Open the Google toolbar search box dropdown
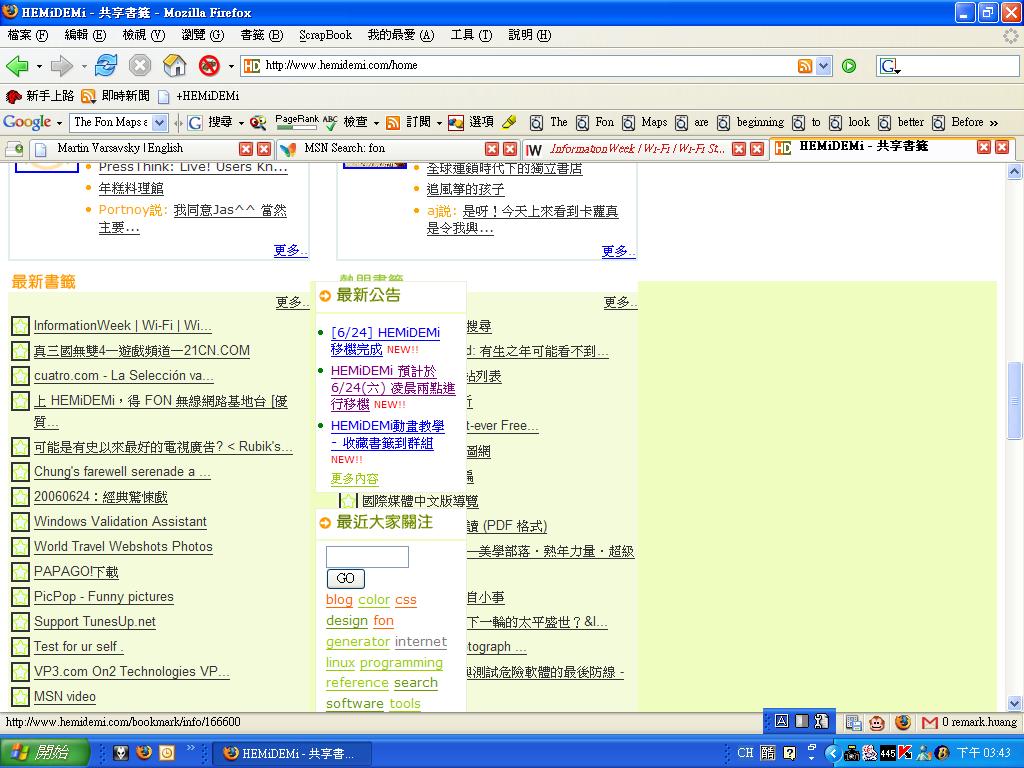 pos(158,122)
